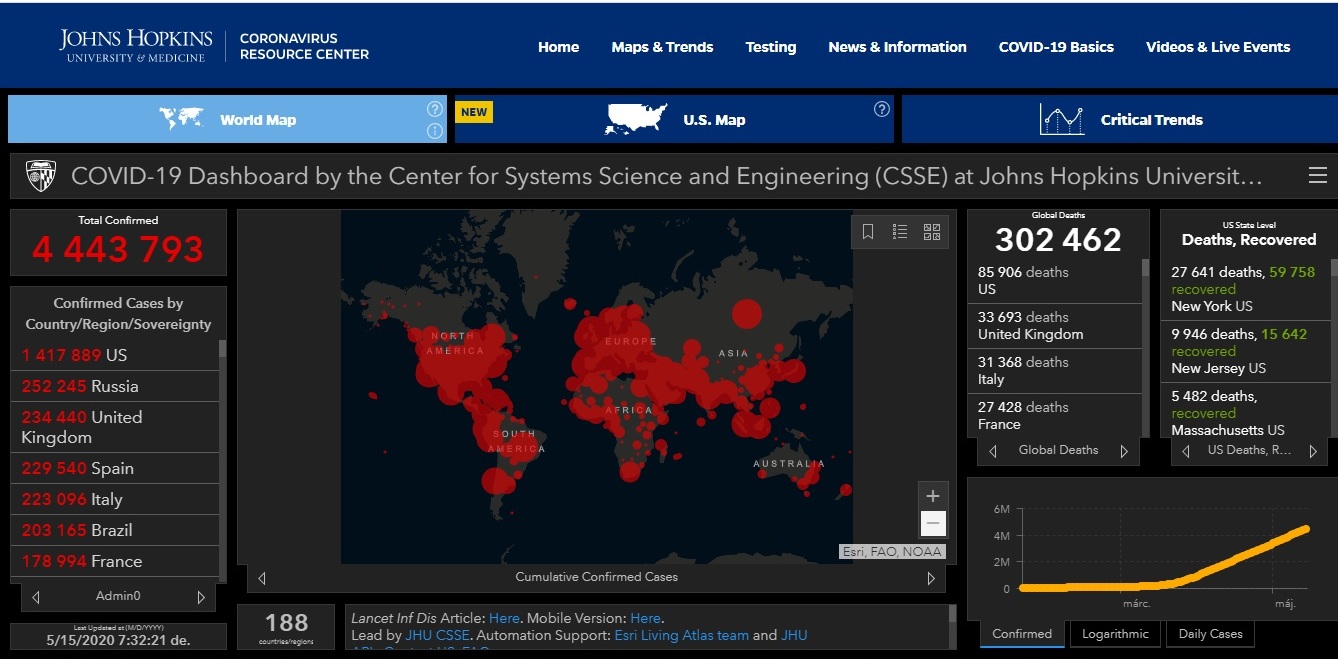Image resolution: width=1338 pixels, height=659 pixels.
Task: Navigate to News & Information
Action: pos(897,47)
